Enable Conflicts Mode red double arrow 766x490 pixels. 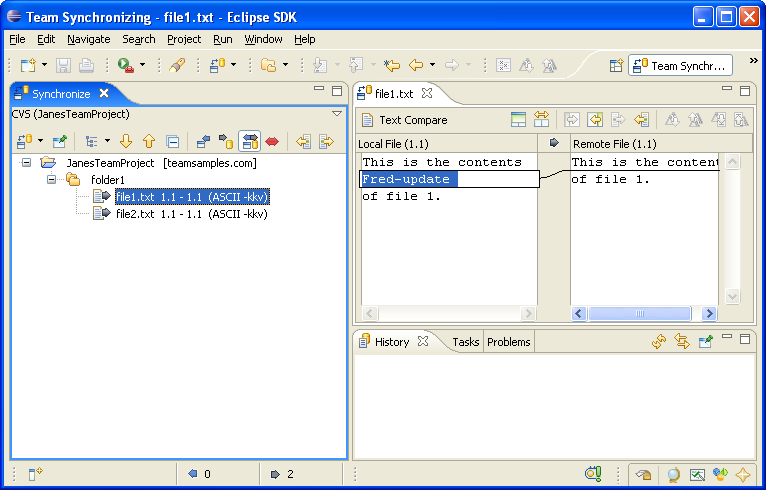coord(272,142)
